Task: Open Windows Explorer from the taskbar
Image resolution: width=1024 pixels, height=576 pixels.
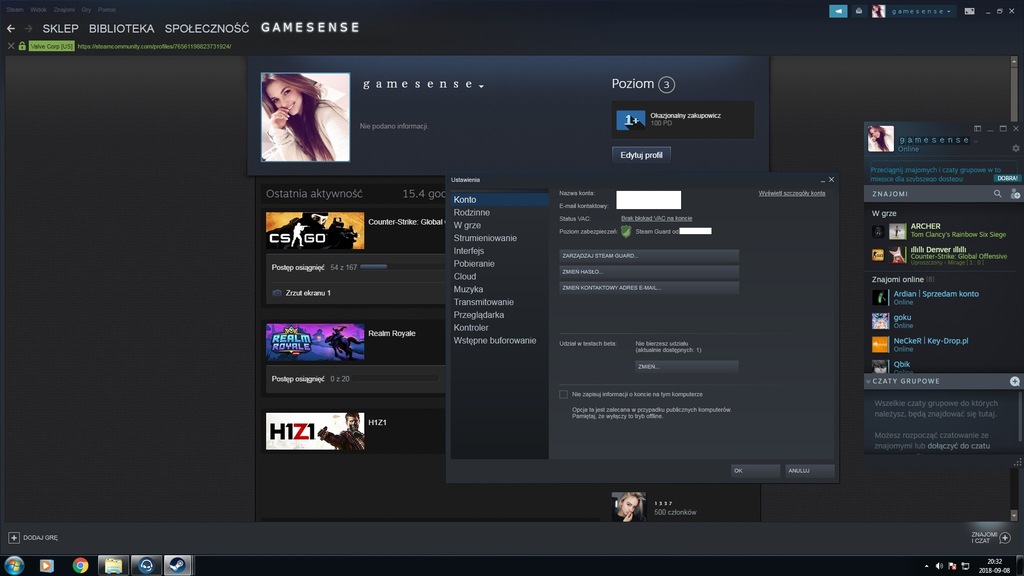Action: [113, 565]
